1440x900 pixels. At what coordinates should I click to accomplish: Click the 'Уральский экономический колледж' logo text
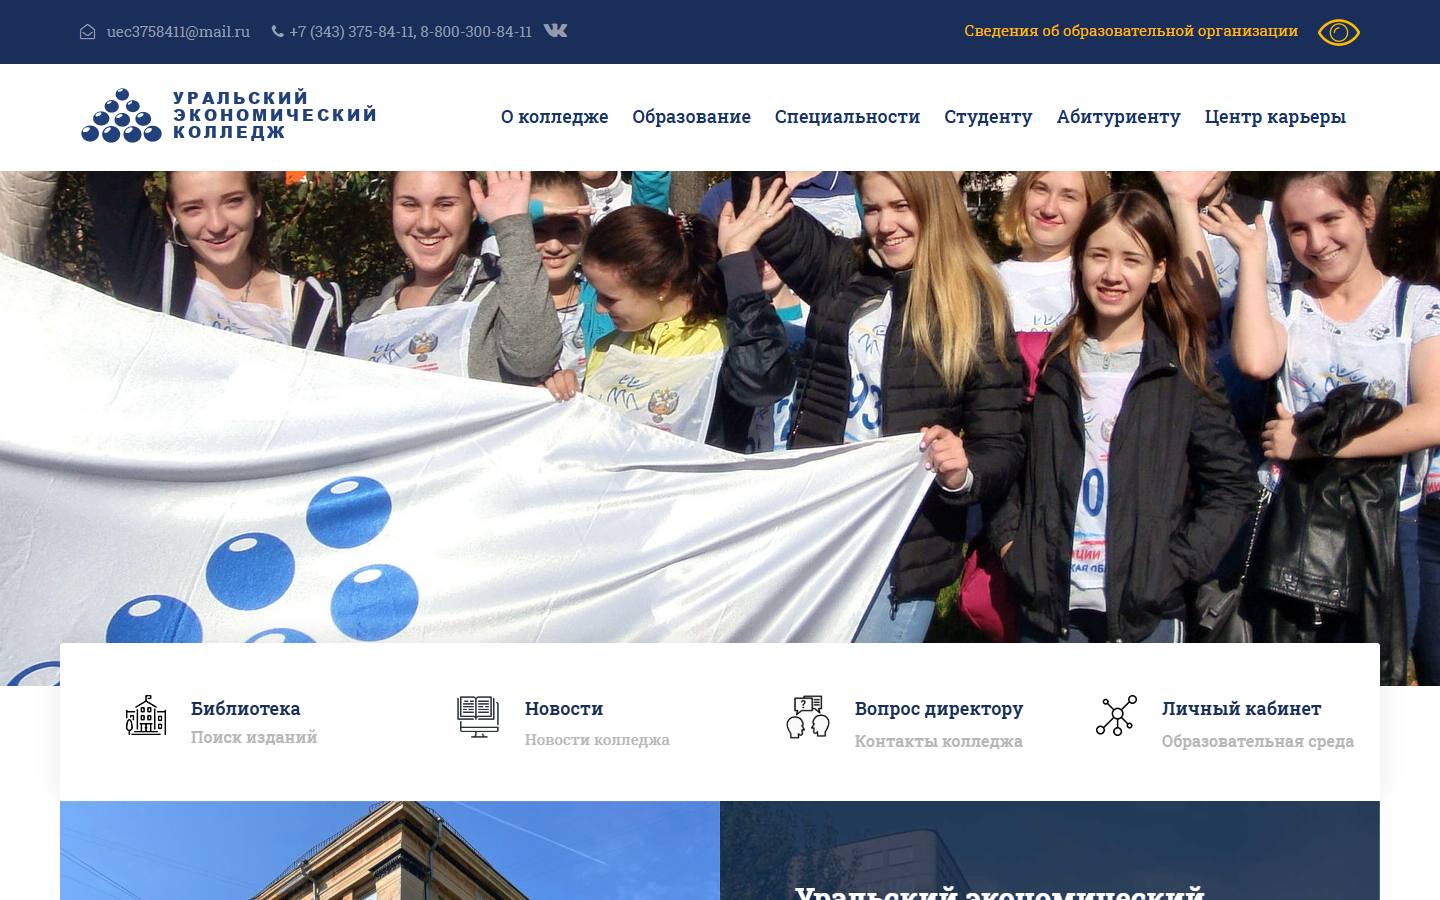(x=275, y=115)
